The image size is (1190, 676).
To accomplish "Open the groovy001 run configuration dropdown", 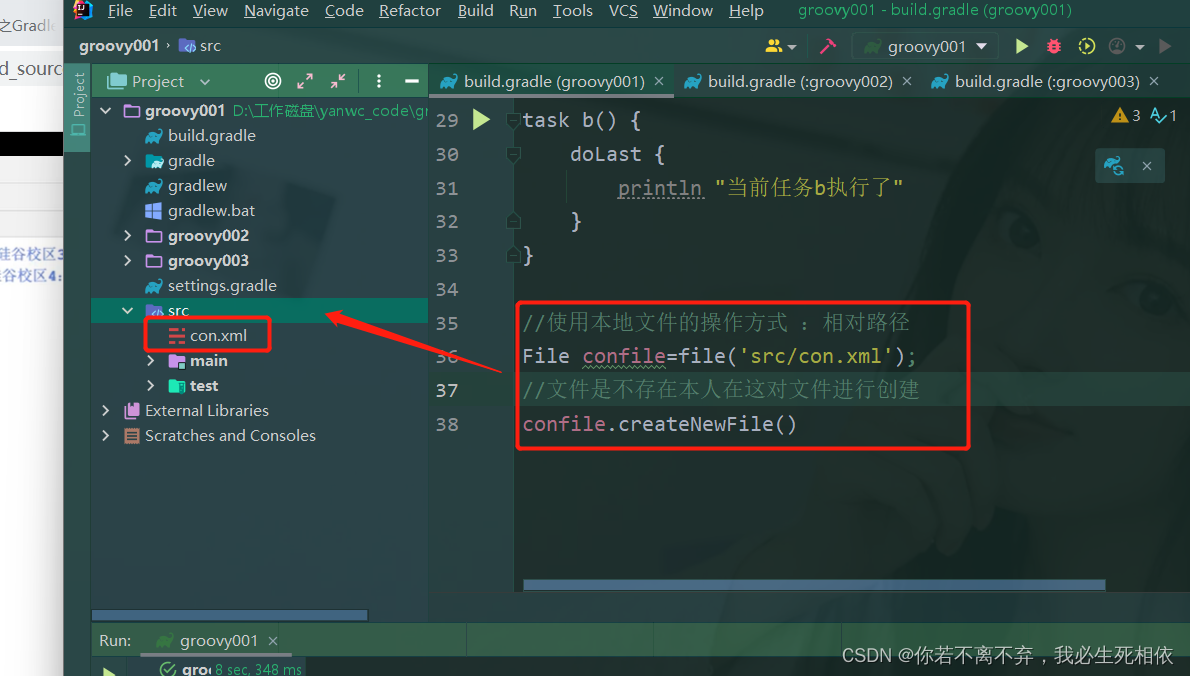I will pyautogui.click(x=925, y=46).
